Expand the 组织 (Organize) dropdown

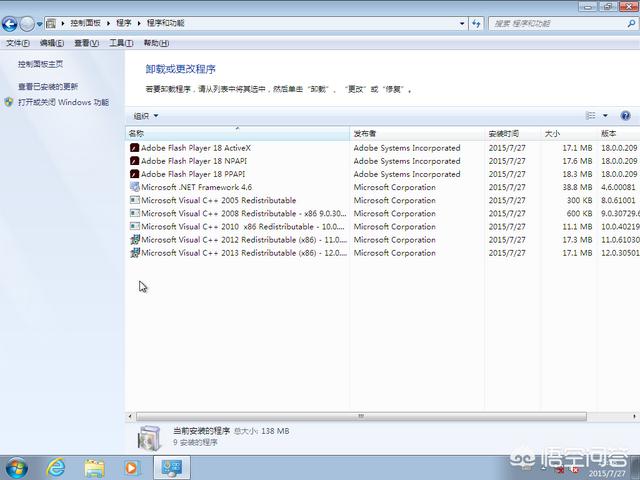[x=146, y=116]
